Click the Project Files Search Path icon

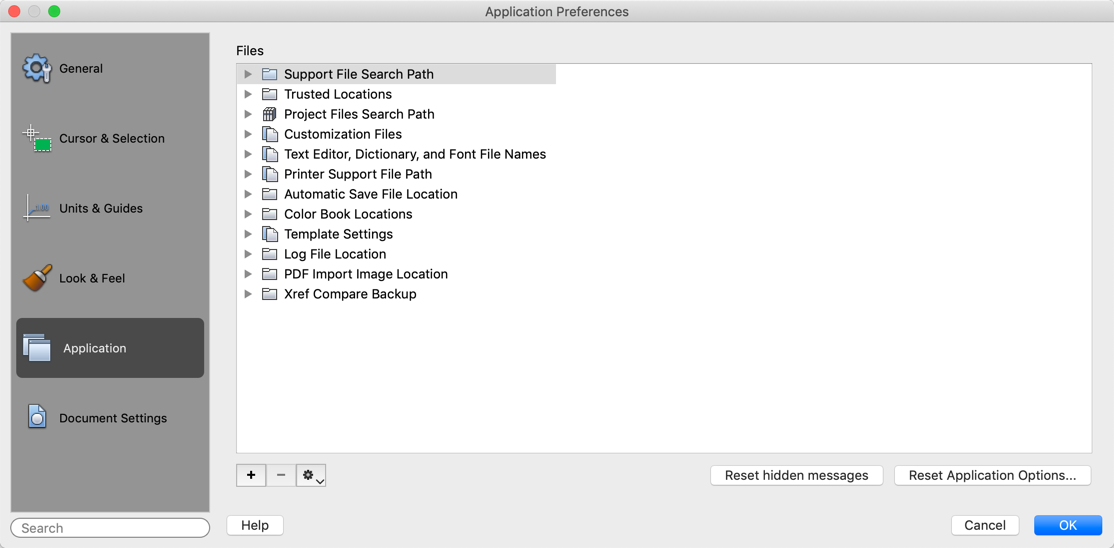[x=270, y=114]
